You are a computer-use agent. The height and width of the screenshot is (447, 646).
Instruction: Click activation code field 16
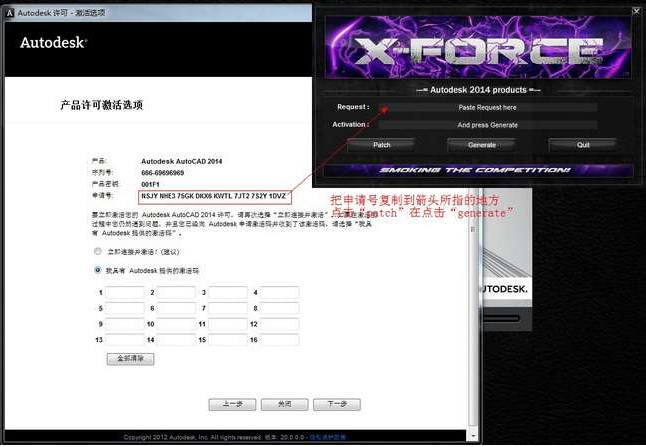pos(279,340)
